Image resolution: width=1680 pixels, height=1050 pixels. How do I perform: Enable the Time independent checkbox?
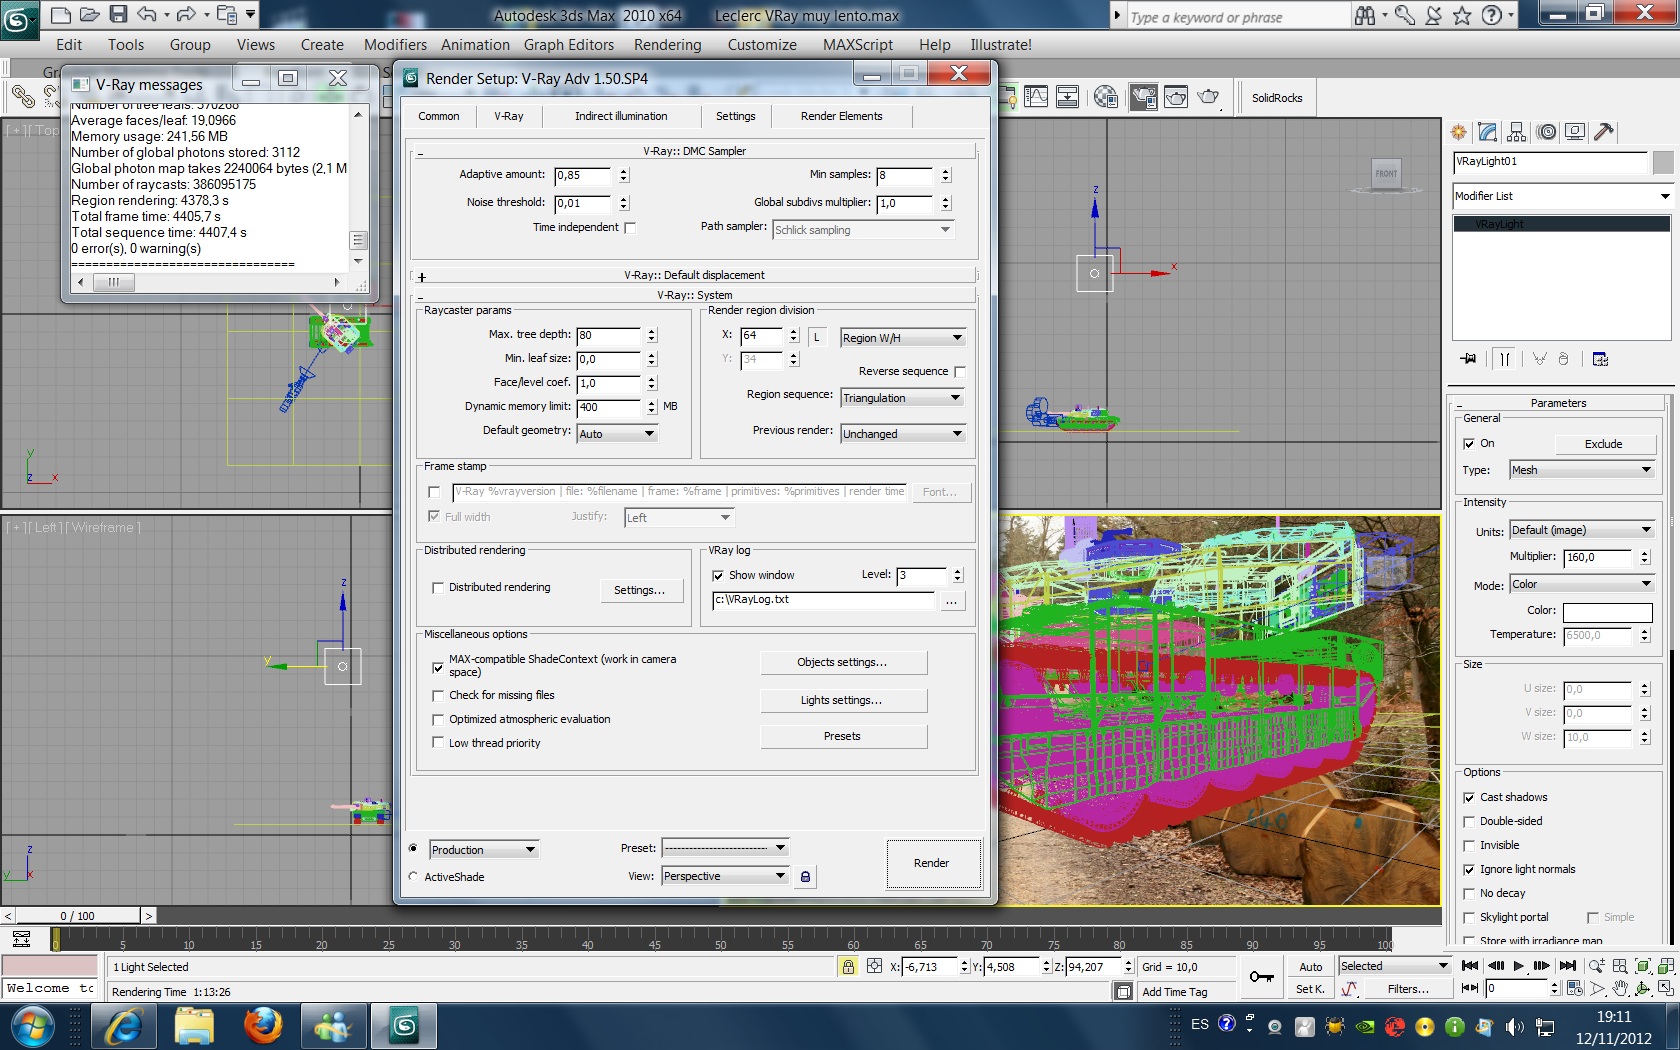(x=630, y=228)
